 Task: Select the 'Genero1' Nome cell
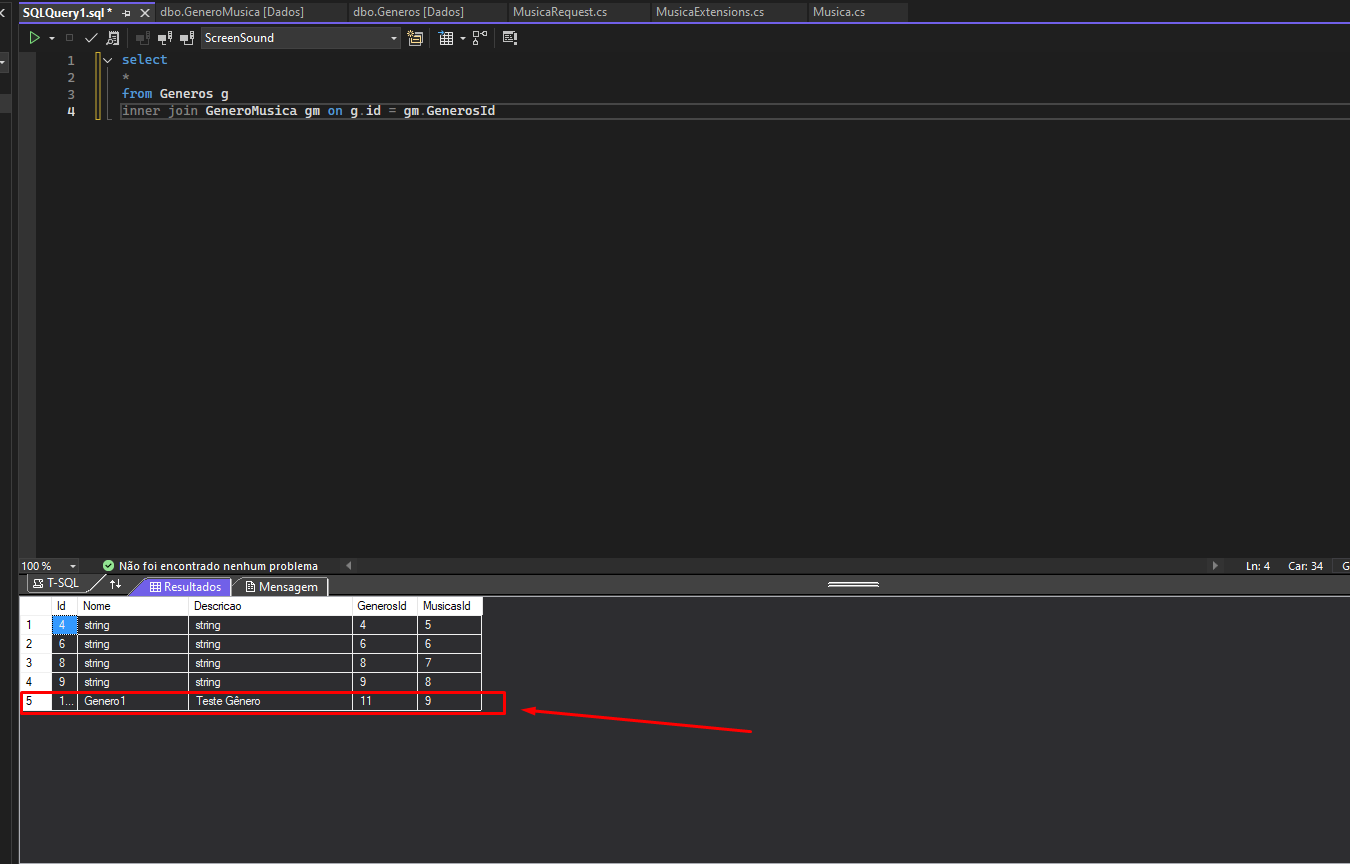(x=133, y=701)
